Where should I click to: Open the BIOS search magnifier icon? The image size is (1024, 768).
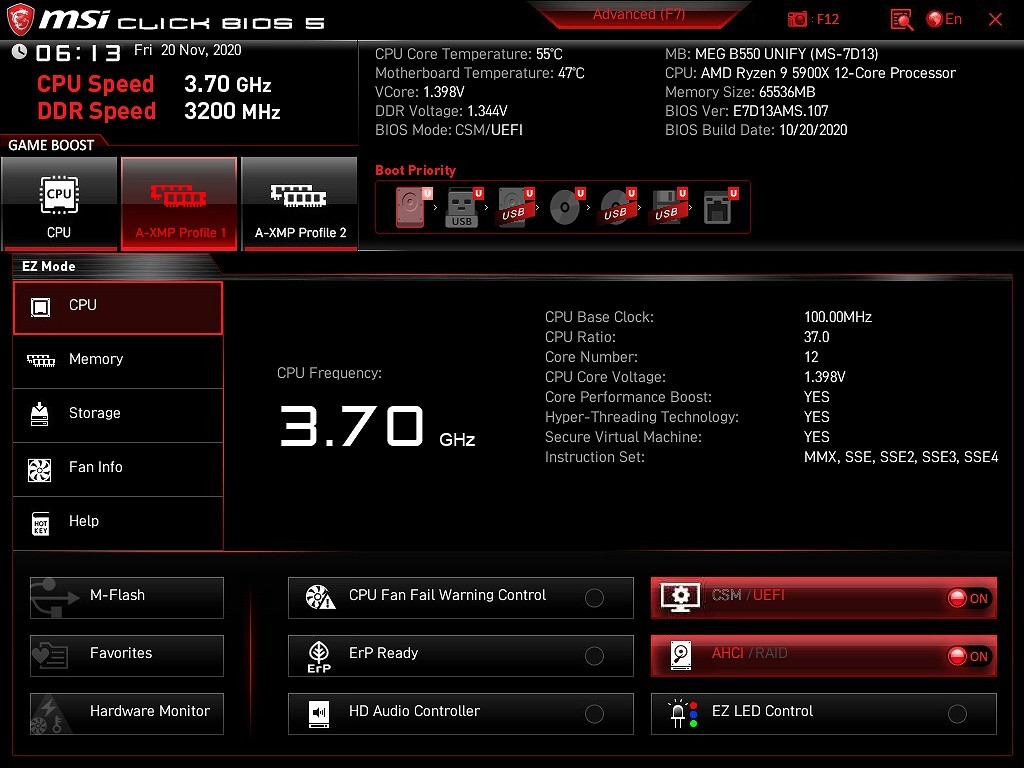coord(901,20)
